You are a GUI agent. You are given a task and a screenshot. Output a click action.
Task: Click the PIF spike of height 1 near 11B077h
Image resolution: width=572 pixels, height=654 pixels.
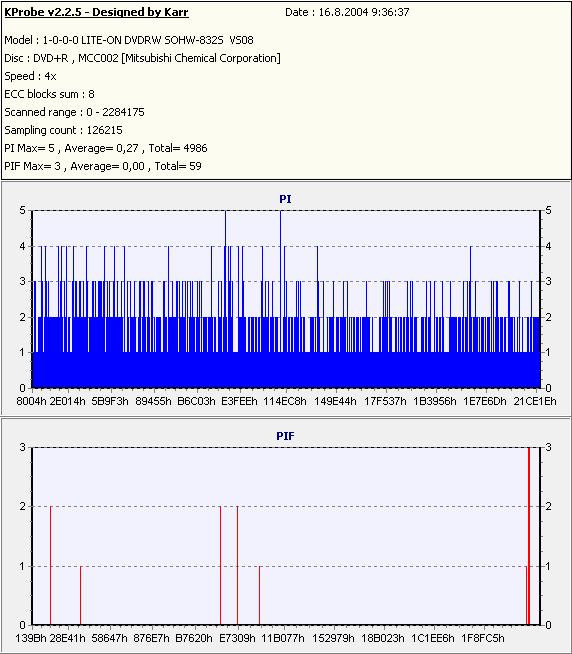coord(260,596)
